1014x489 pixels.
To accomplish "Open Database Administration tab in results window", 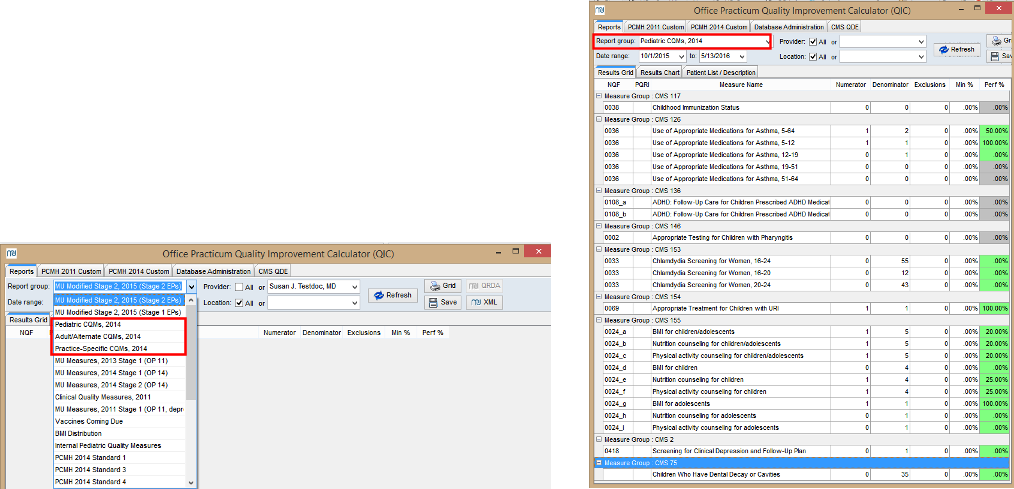I will pos(790,27).
